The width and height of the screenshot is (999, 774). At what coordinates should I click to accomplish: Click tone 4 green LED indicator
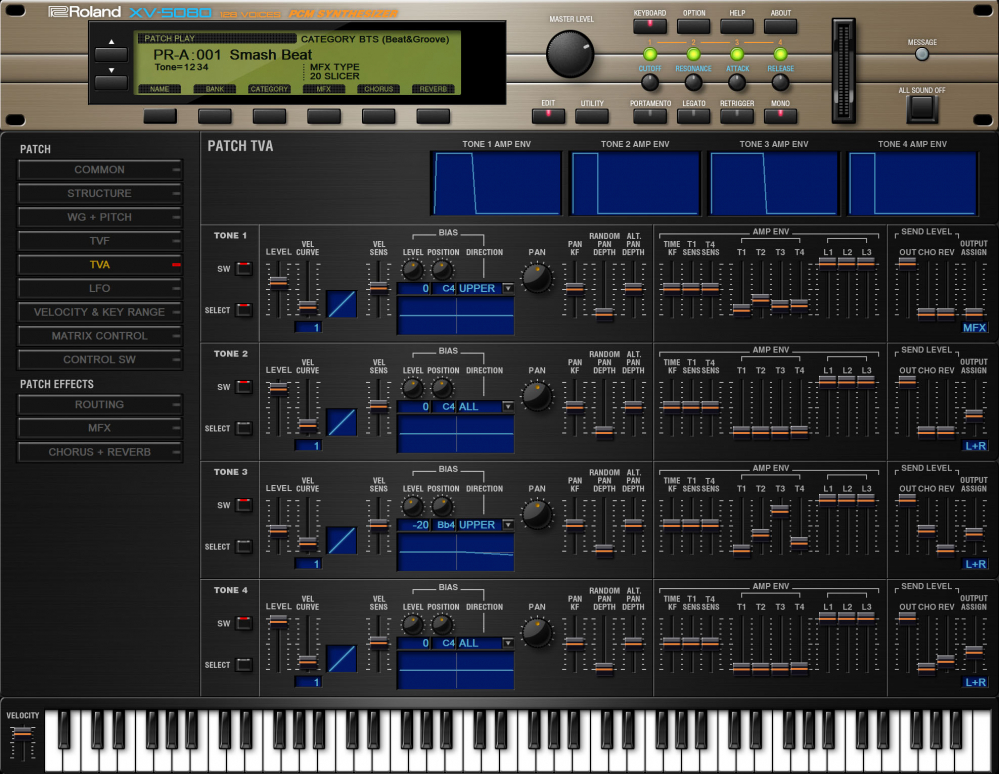click(x=780, y=54)
